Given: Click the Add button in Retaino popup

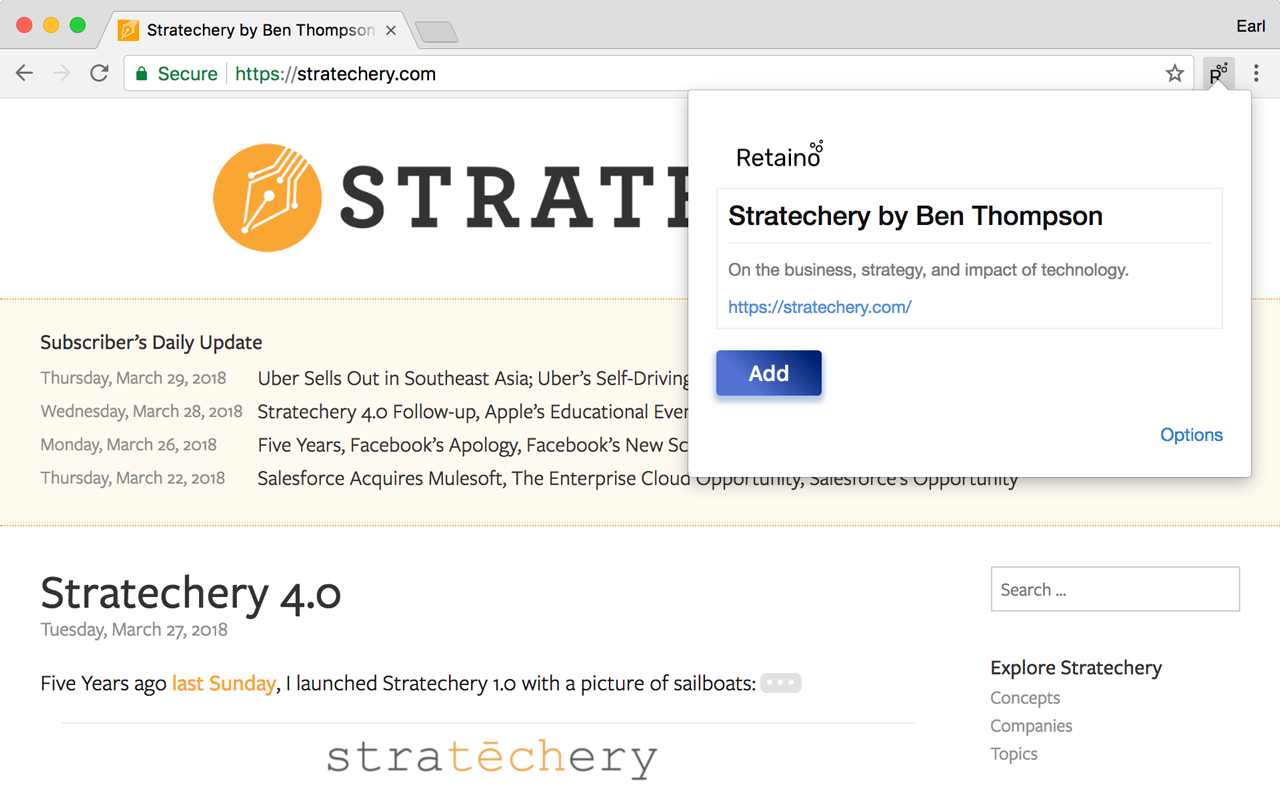Looking at the screenshot, I should coord(769,373).
